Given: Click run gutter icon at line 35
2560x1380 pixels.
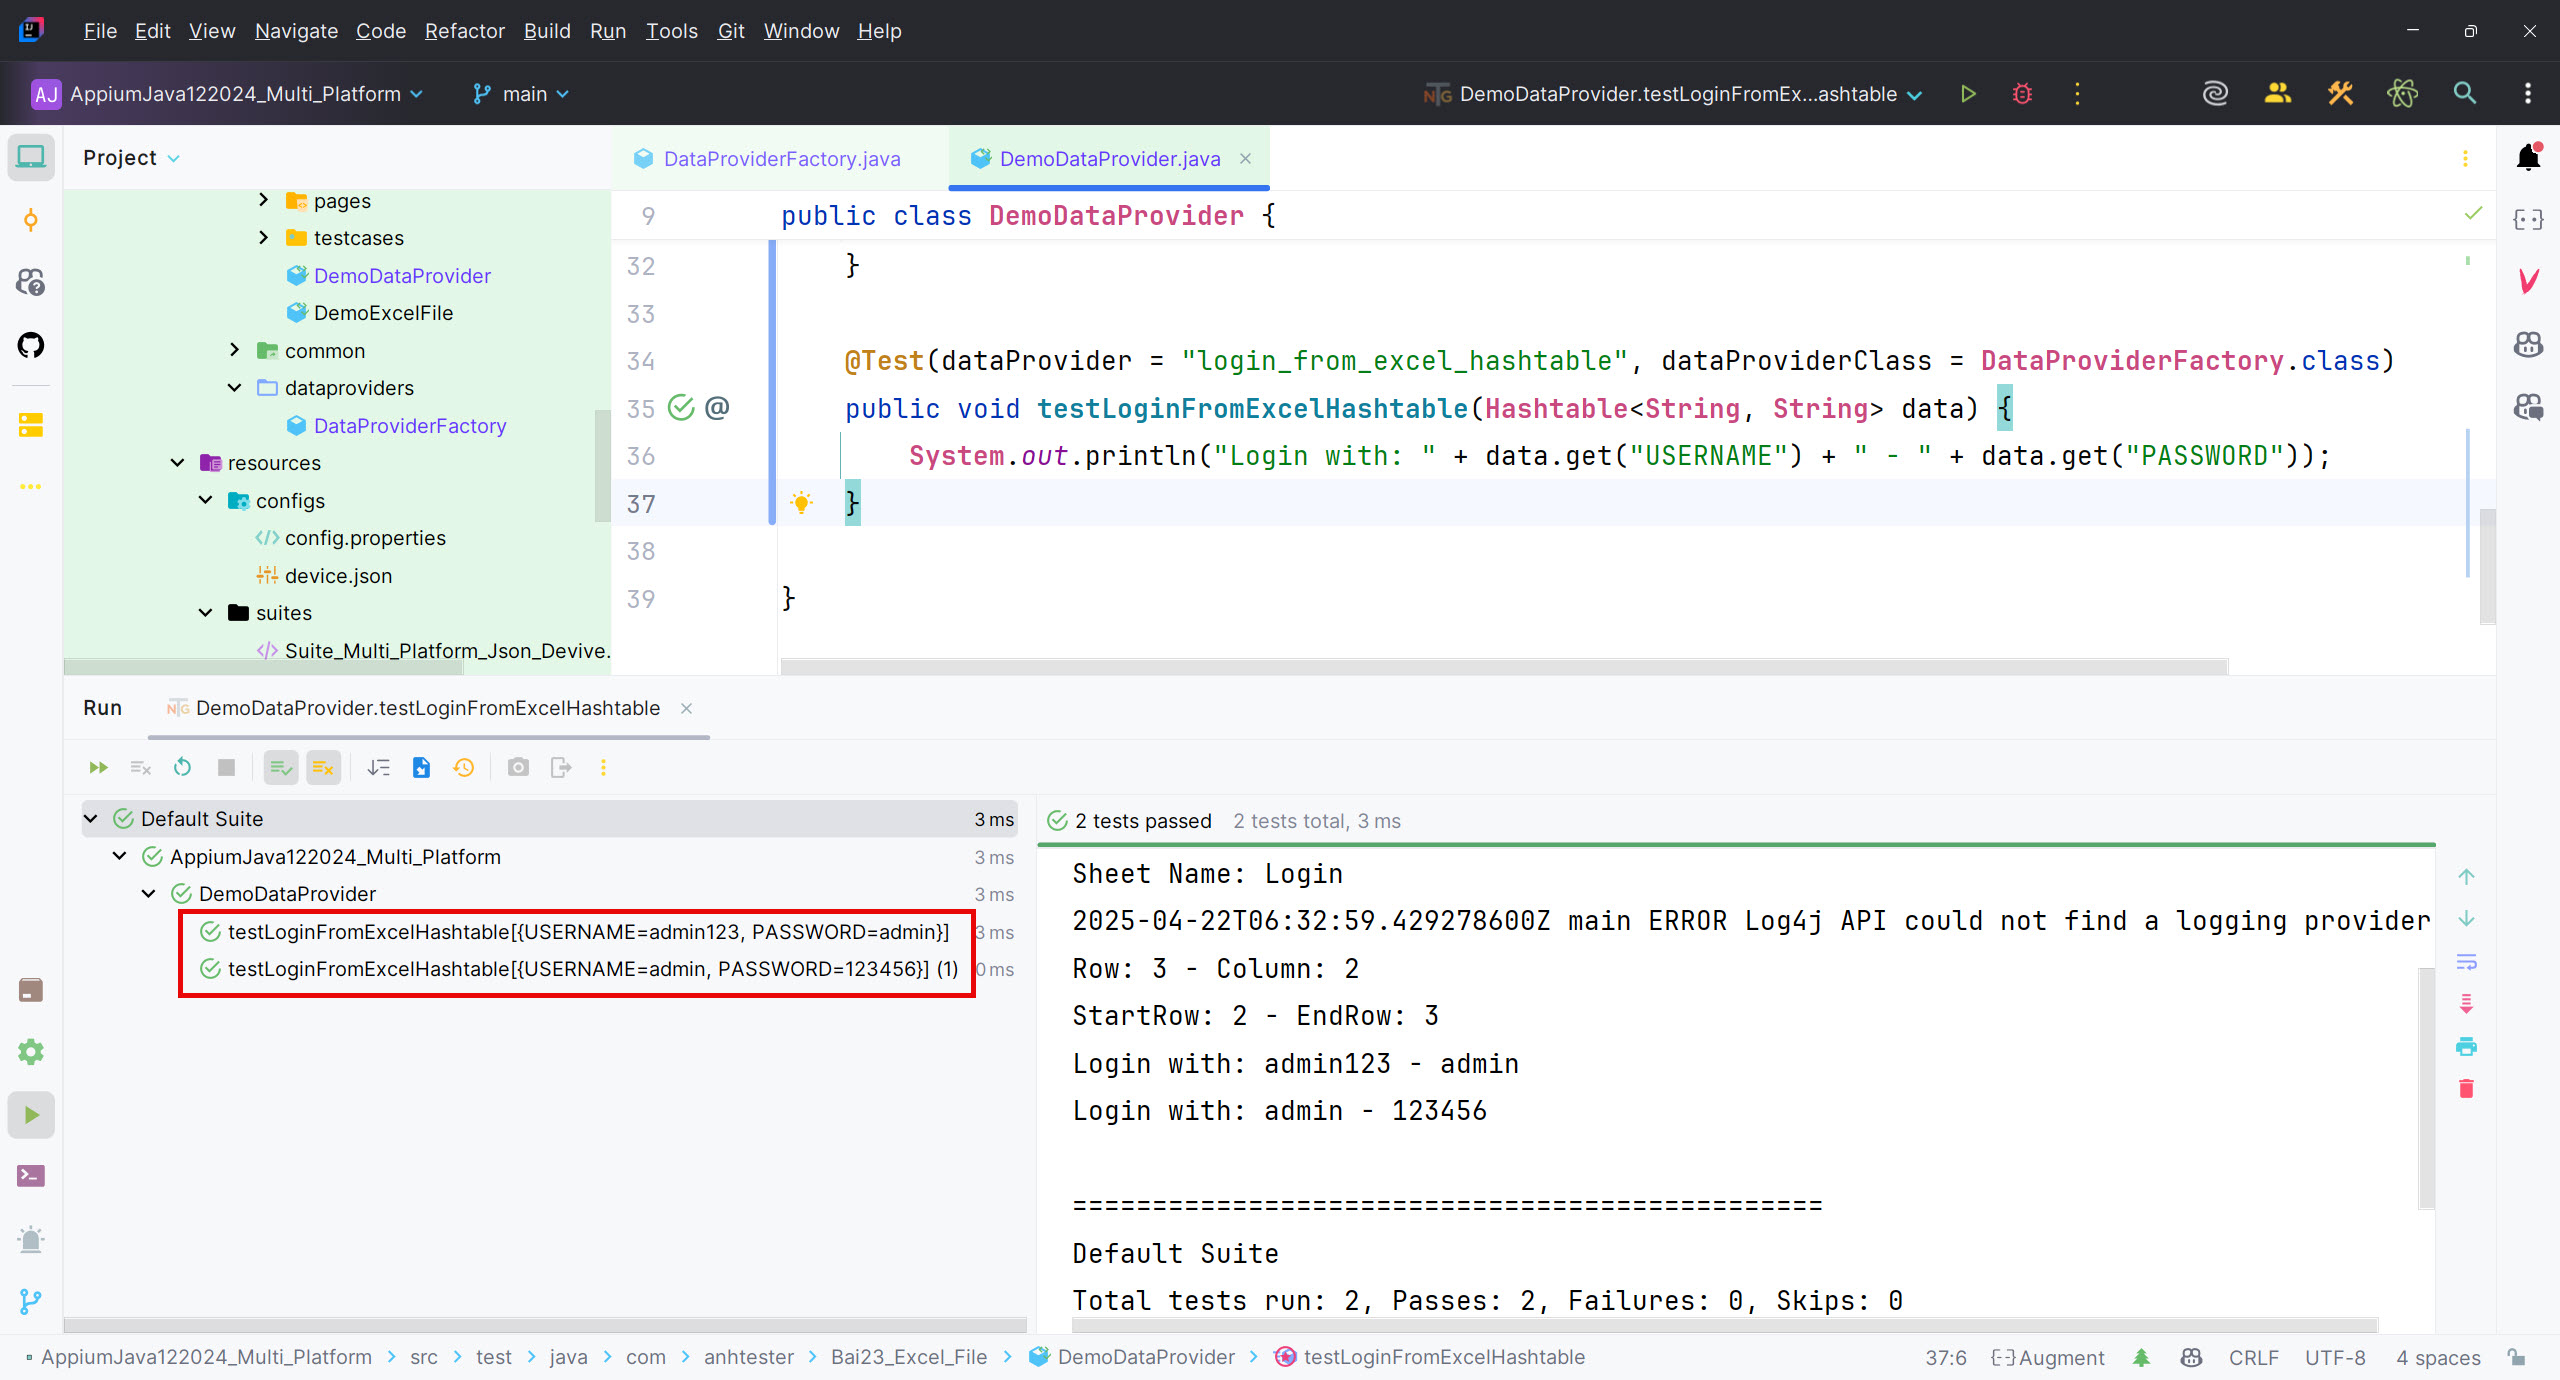Looking at the screenshot, I should click(x=681, y=408).
